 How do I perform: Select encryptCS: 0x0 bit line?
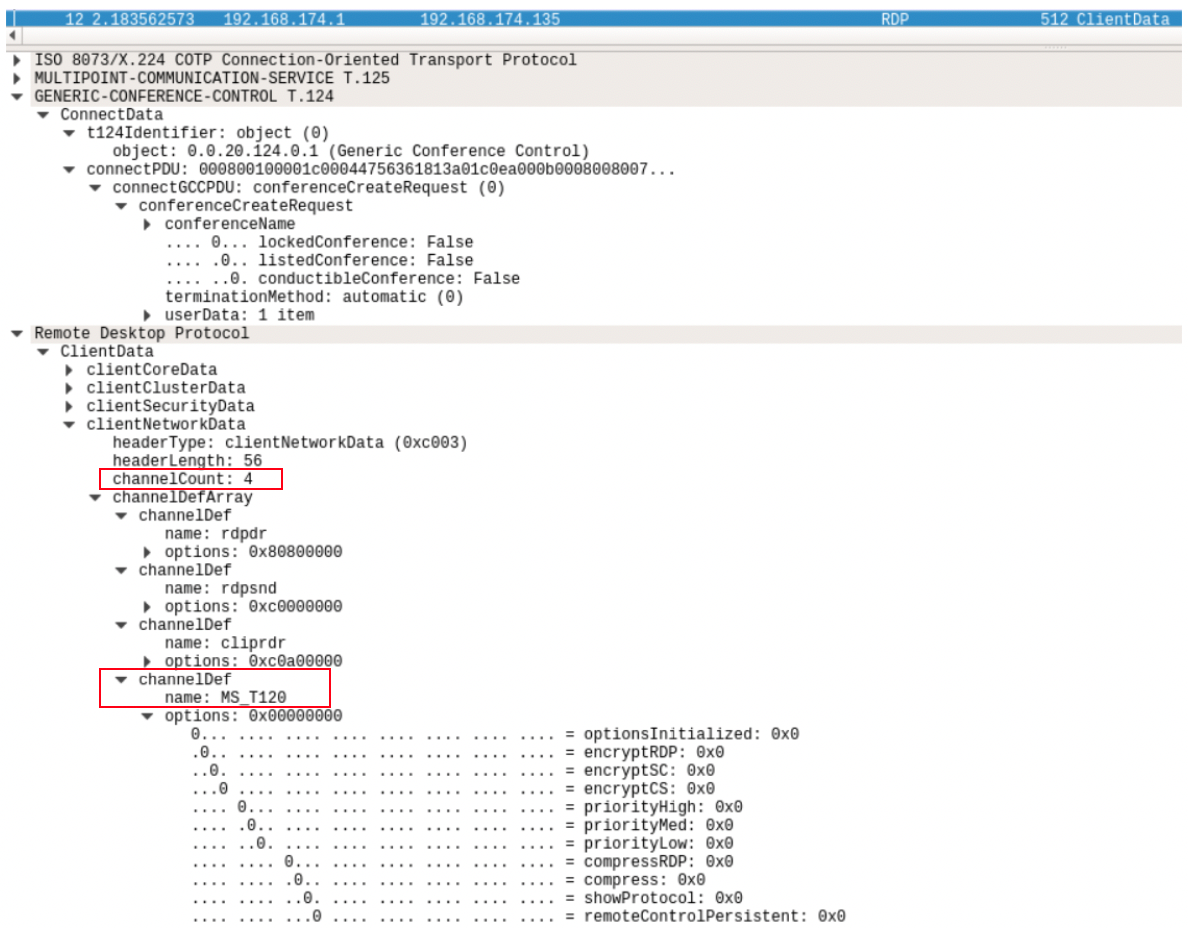452,789
